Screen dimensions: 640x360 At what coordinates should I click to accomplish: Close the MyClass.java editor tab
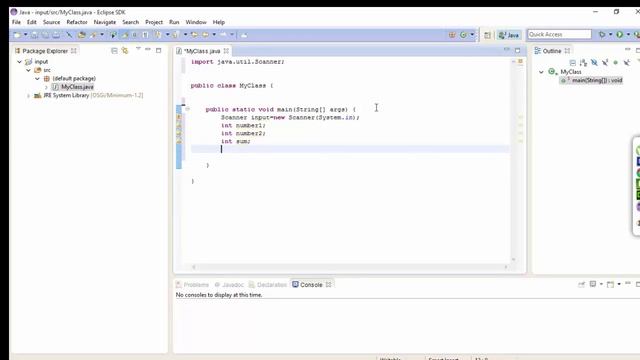point(226,51)
